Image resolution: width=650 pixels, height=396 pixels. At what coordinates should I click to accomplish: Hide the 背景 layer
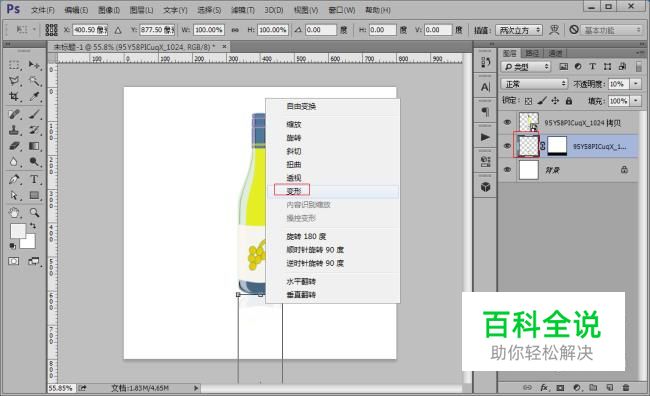(x=507, y=170)
